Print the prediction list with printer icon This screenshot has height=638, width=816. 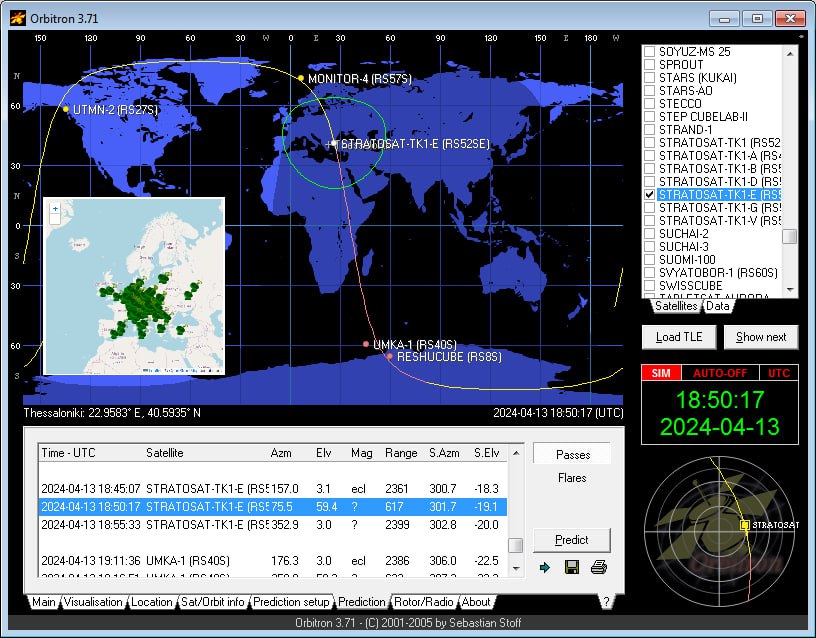pos(598,568)
